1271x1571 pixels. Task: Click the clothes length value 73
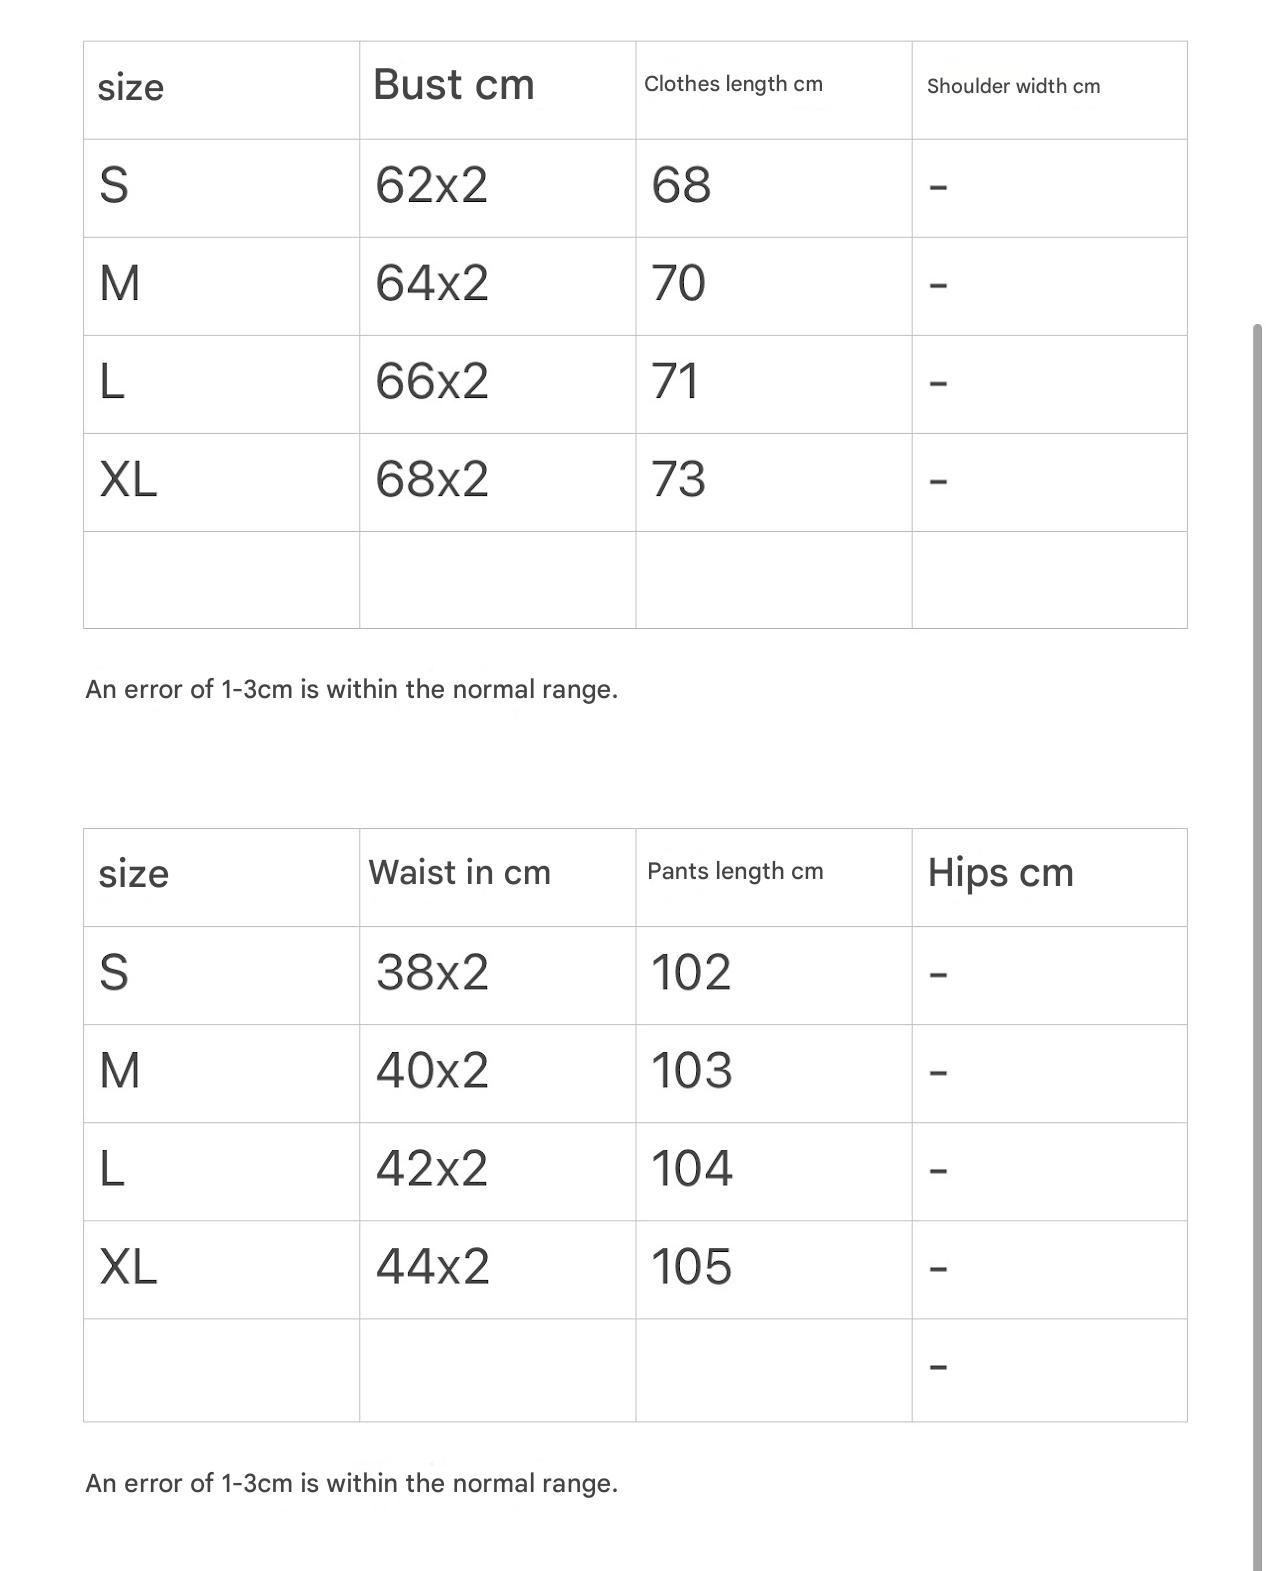point(678,480)
